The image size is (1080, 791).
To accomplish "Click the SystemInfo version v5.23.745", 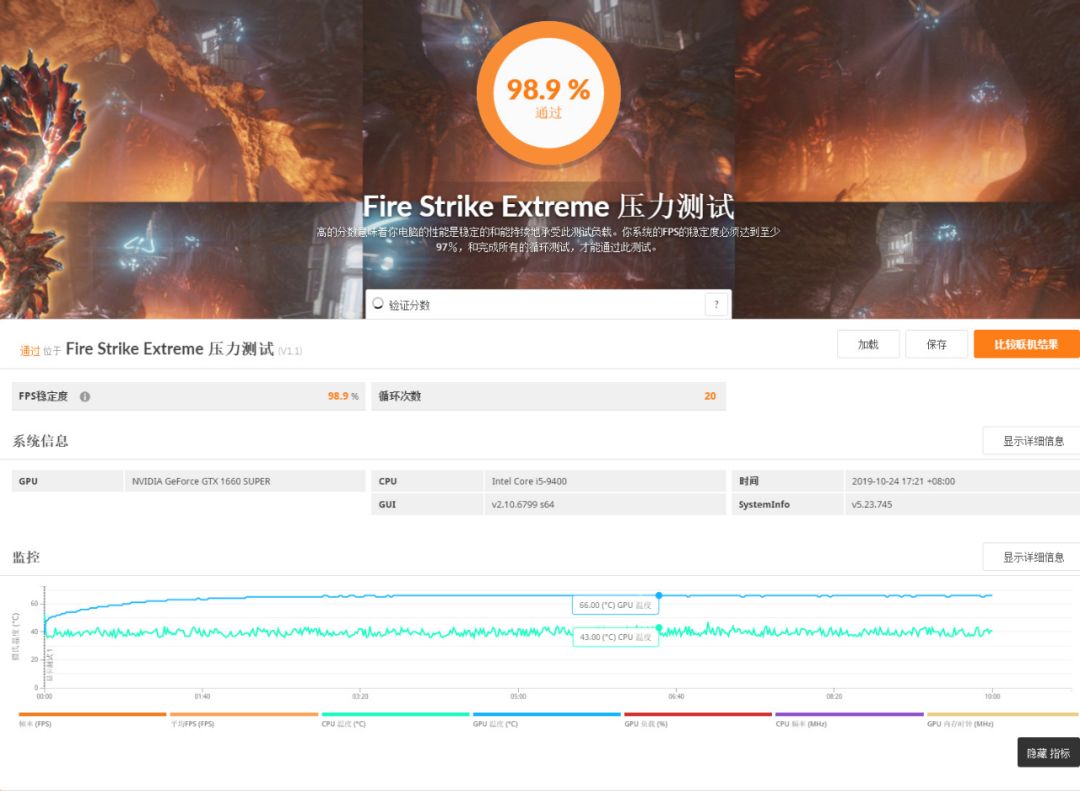I will (x=871, y=504).
